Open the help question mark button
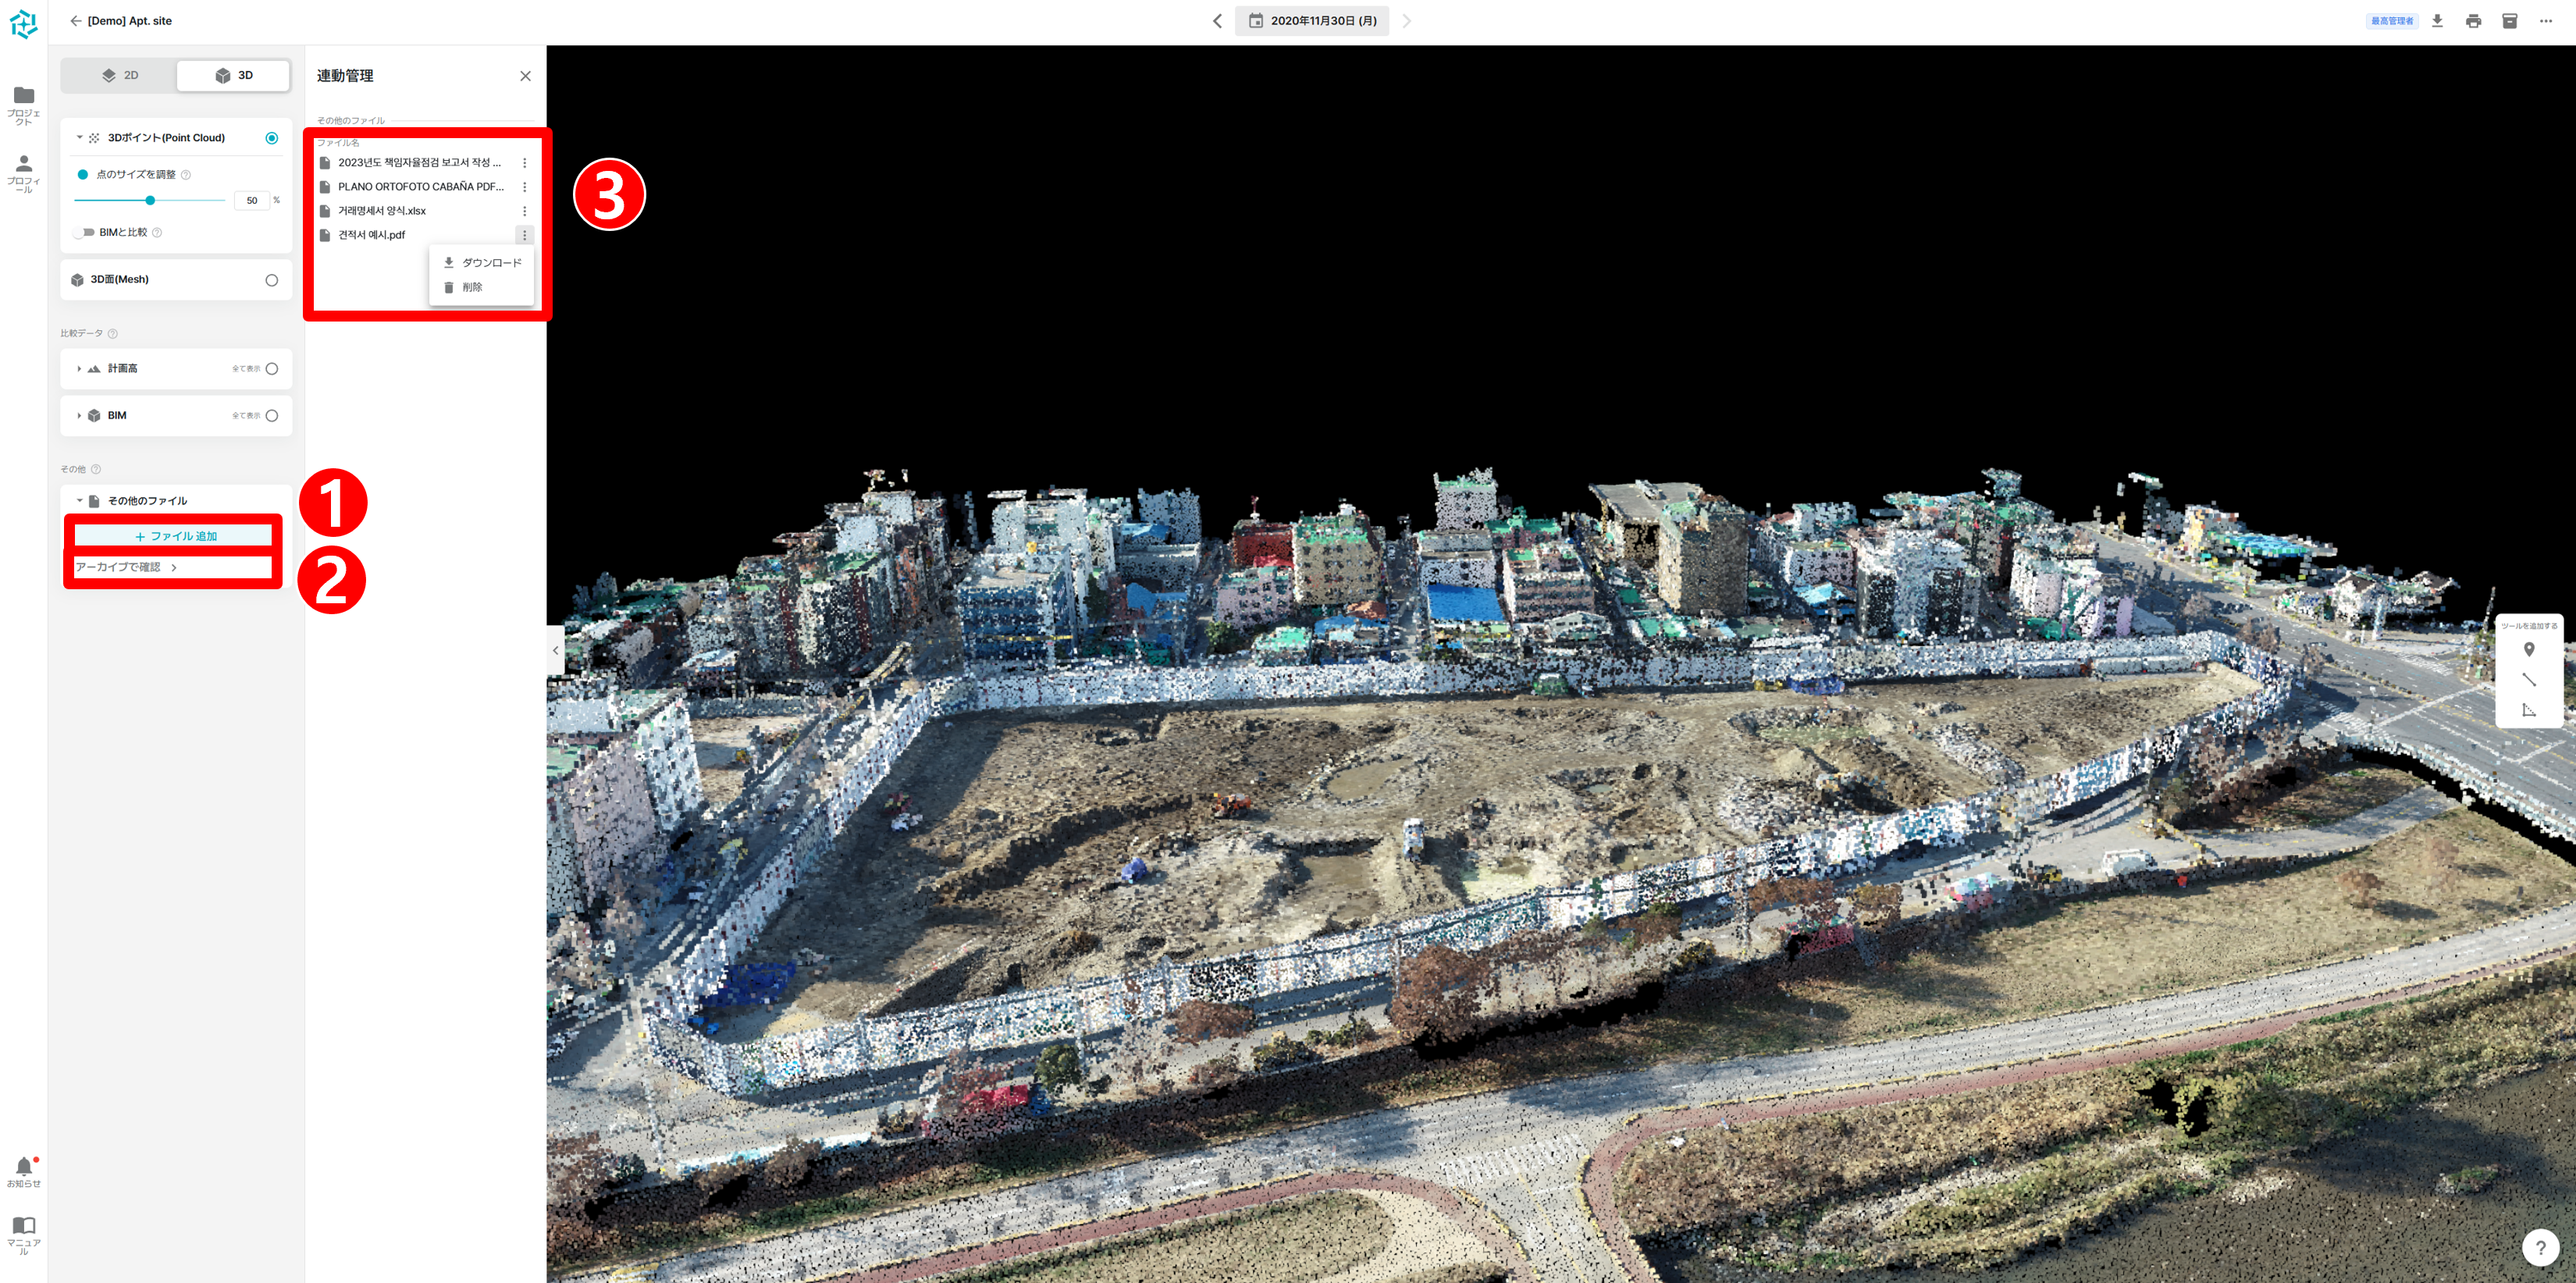 pyautogui.click(x=2540, y=1247)
